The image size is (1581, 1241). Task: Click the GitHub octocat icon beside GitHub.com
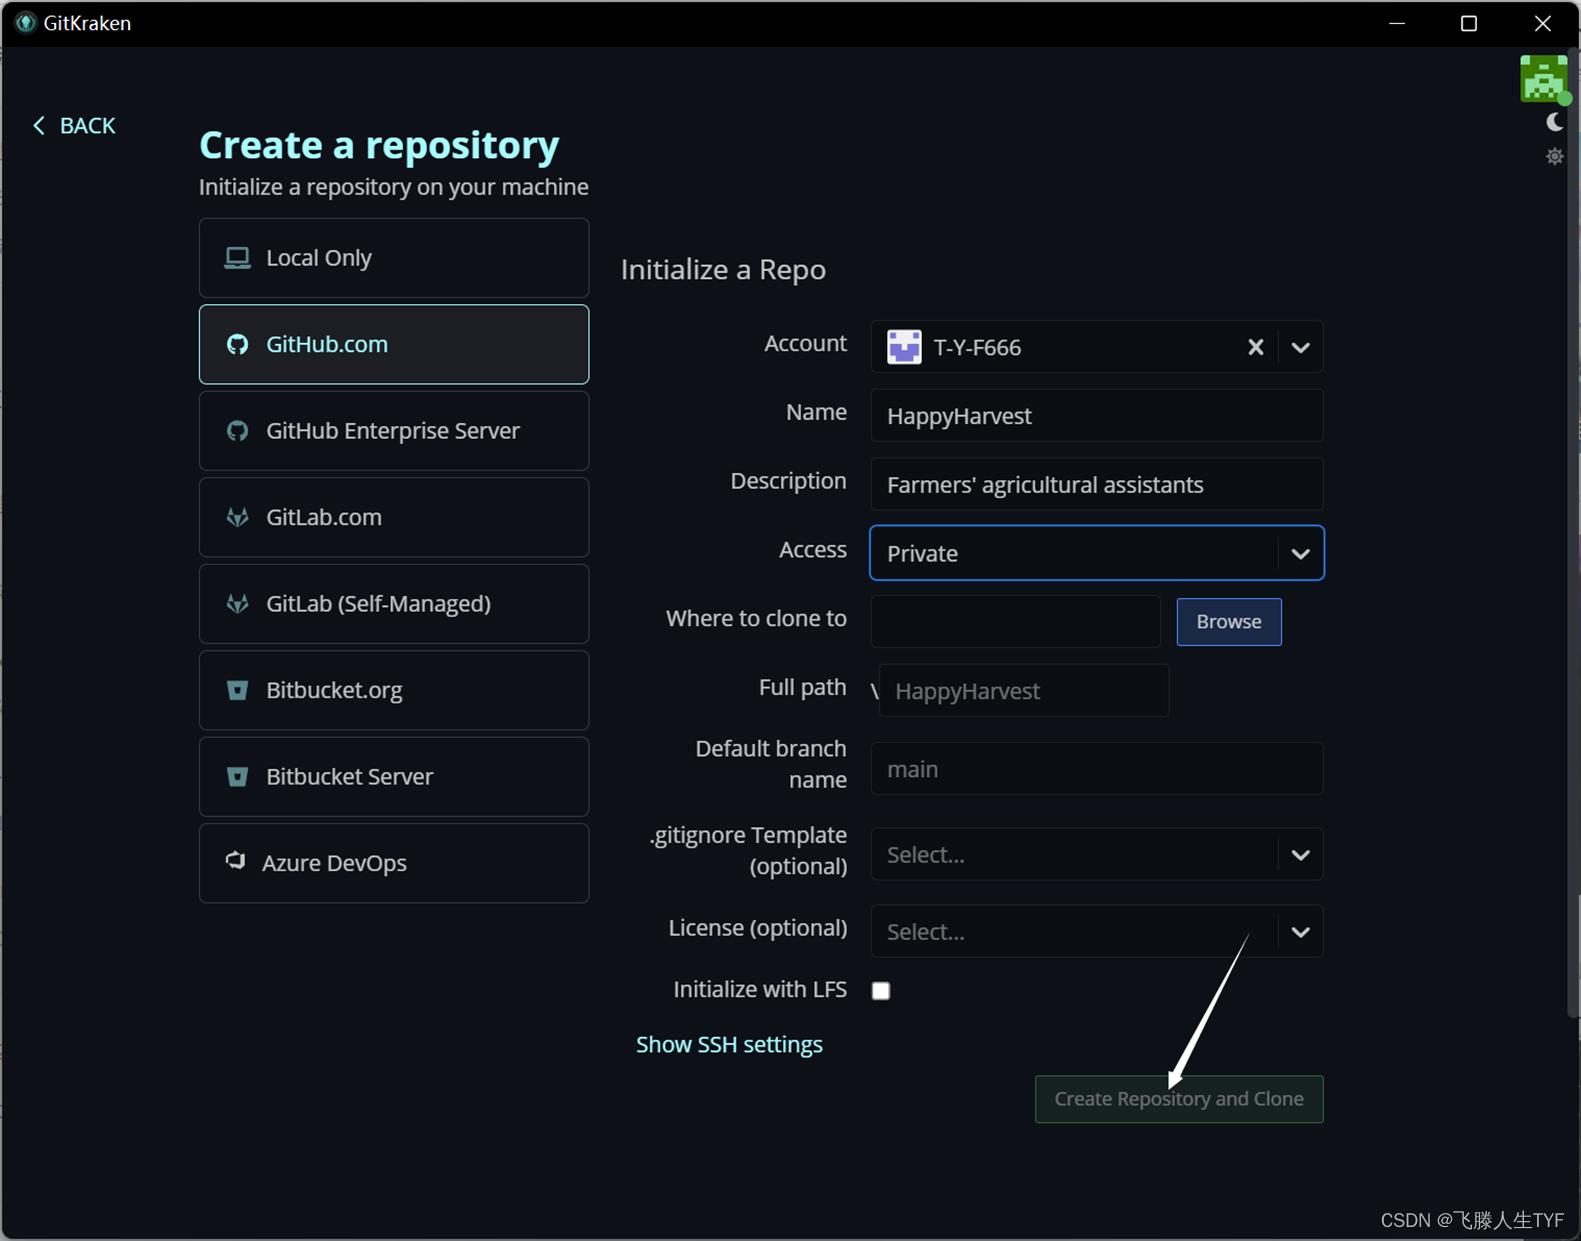pos(237,344)
